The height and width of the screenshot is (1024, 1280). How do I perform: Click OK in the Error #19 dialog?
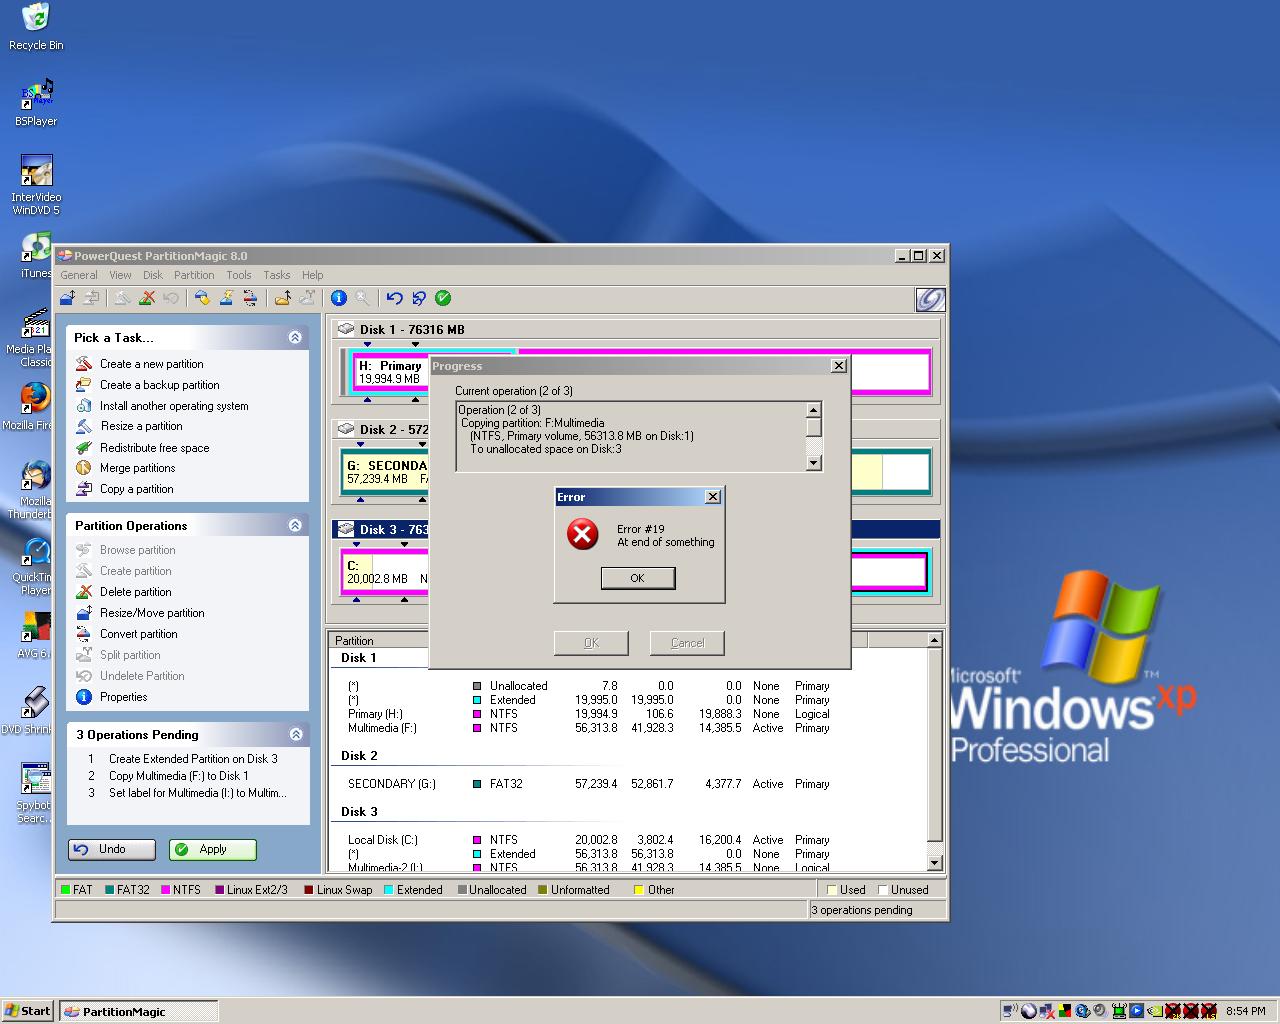pos(638,578)
